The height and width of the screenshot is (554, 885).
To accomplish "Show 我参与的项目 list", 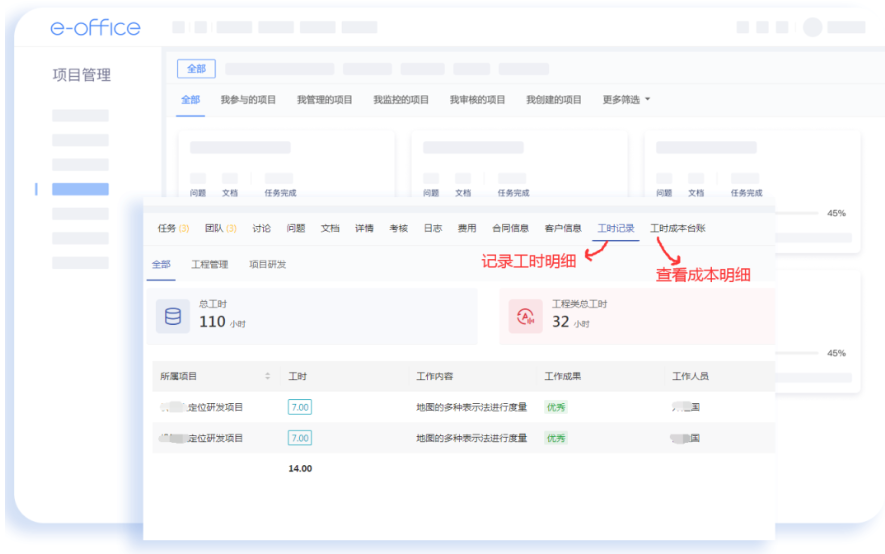I will 248,100.
